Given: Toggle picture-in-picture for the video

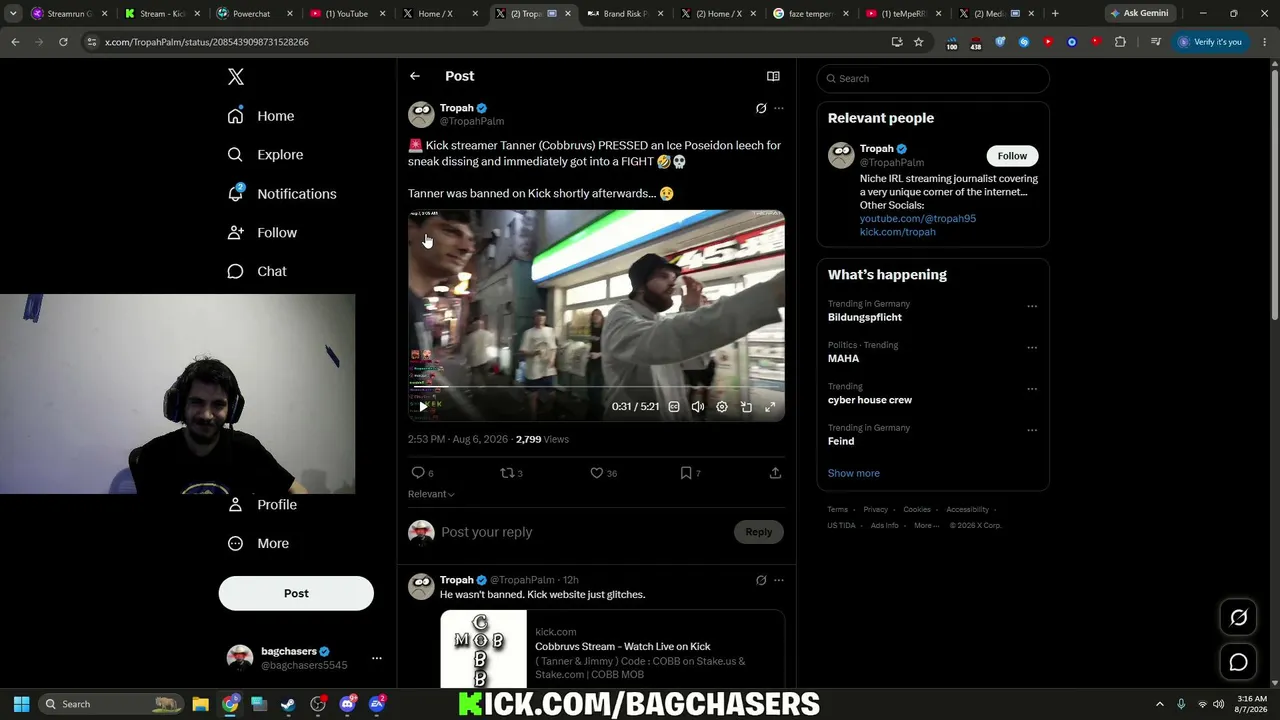Looking at the screenshot, I should point(746,407).
